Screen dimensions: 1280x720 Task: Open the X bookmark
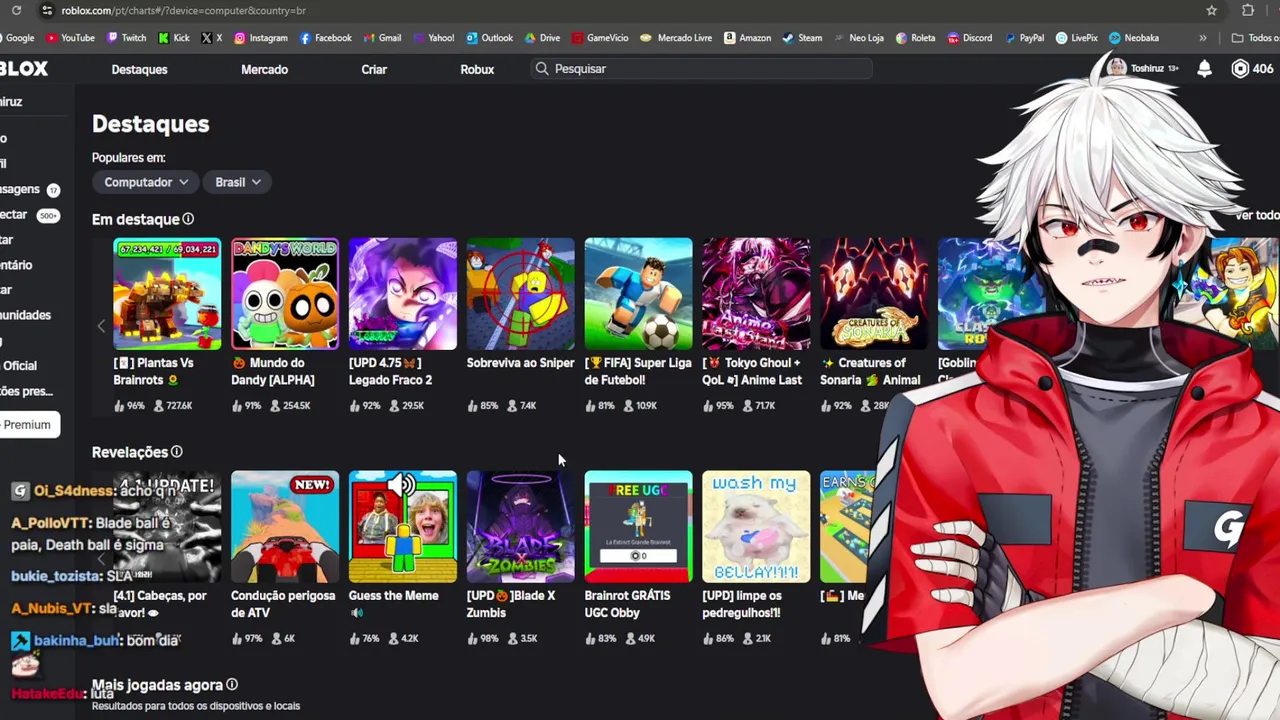pos(212,38)
